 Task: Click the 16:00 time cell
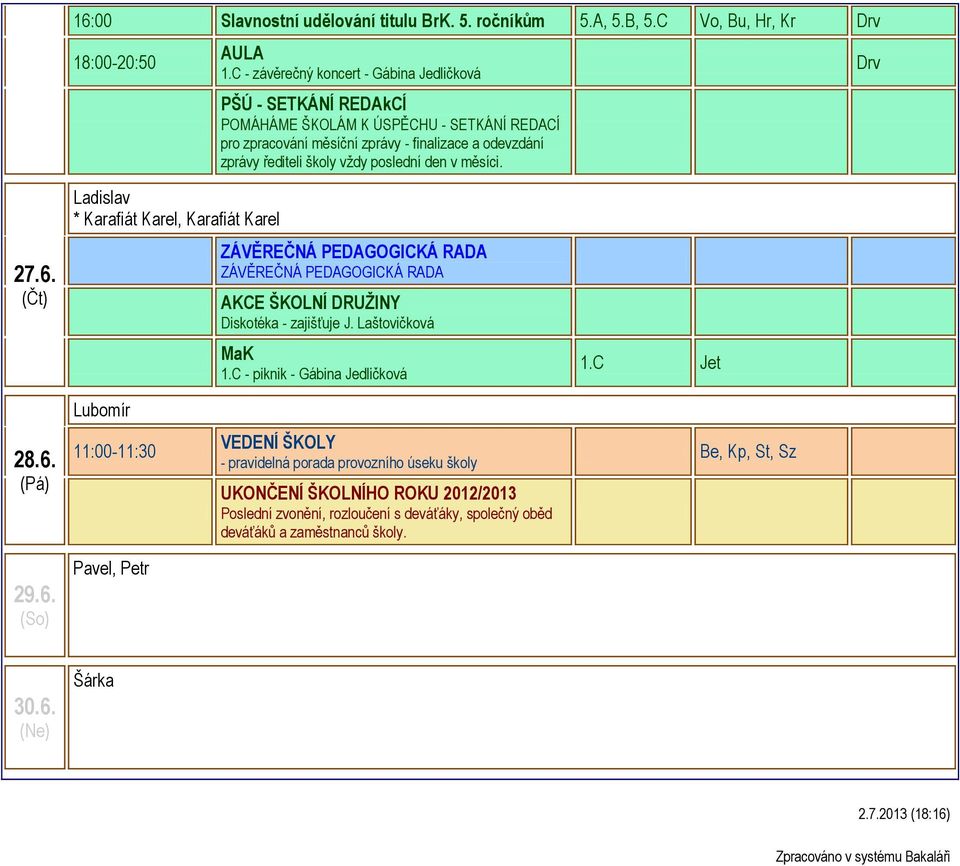point(140,21)
